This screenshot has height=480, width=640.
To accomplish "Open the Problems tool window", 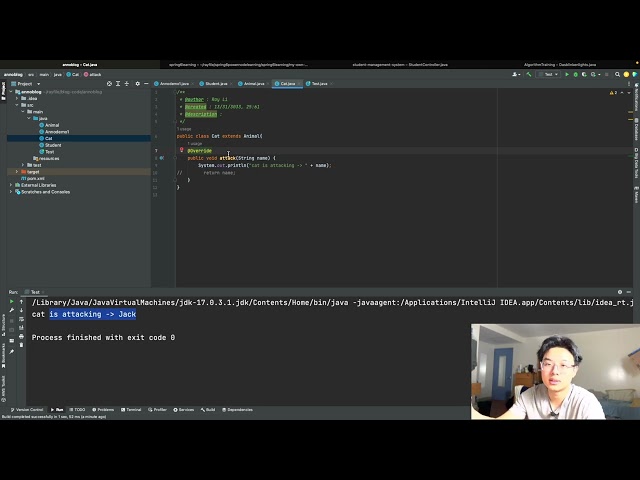I will tap(103, 409).
